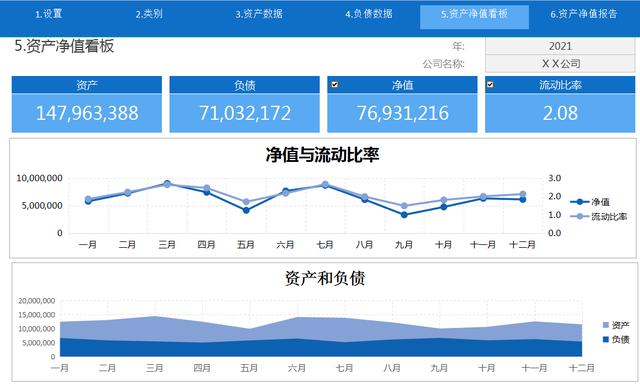Click the 九月 净值 data point
This screenshot has height=384, width=640.
coord(404,215)
